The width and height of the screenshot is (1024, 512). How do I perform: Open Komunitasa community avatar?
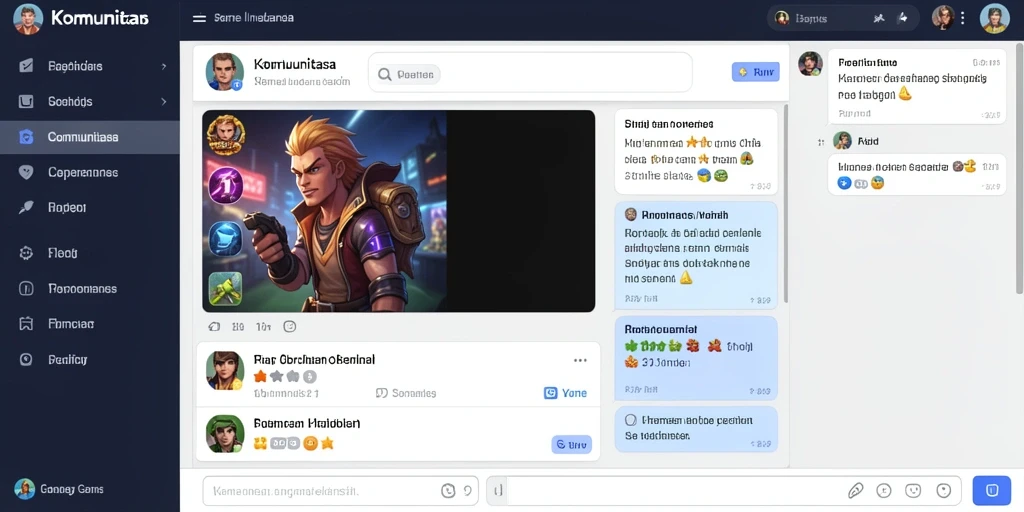225,71
